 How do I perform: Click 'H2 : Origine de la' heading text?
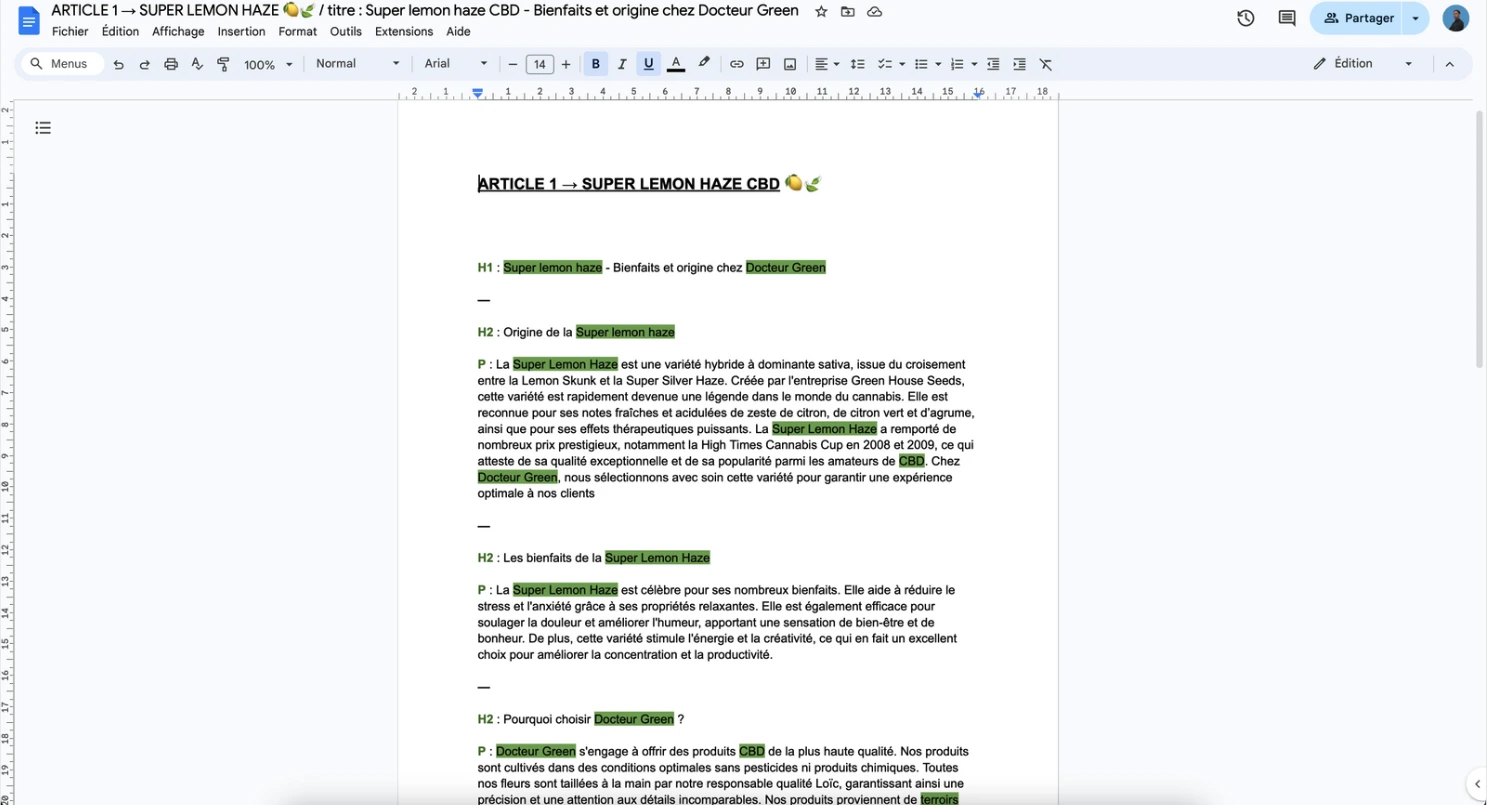525,332
